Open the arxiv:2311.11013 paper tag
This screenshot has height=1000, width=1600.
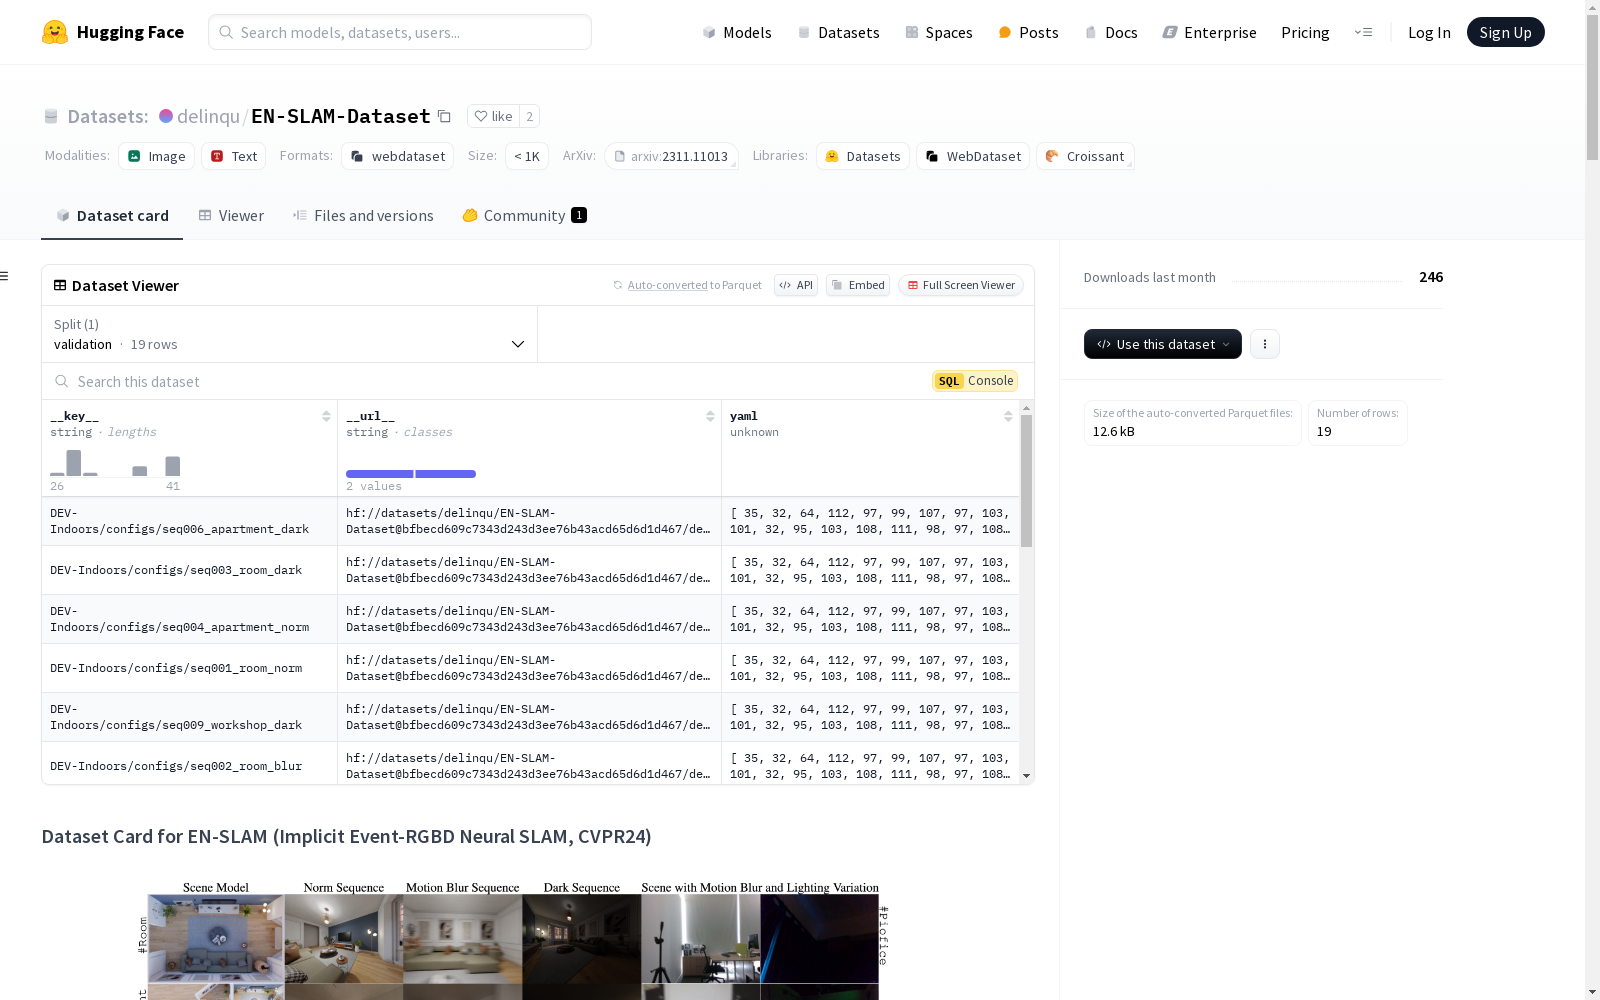671,156
